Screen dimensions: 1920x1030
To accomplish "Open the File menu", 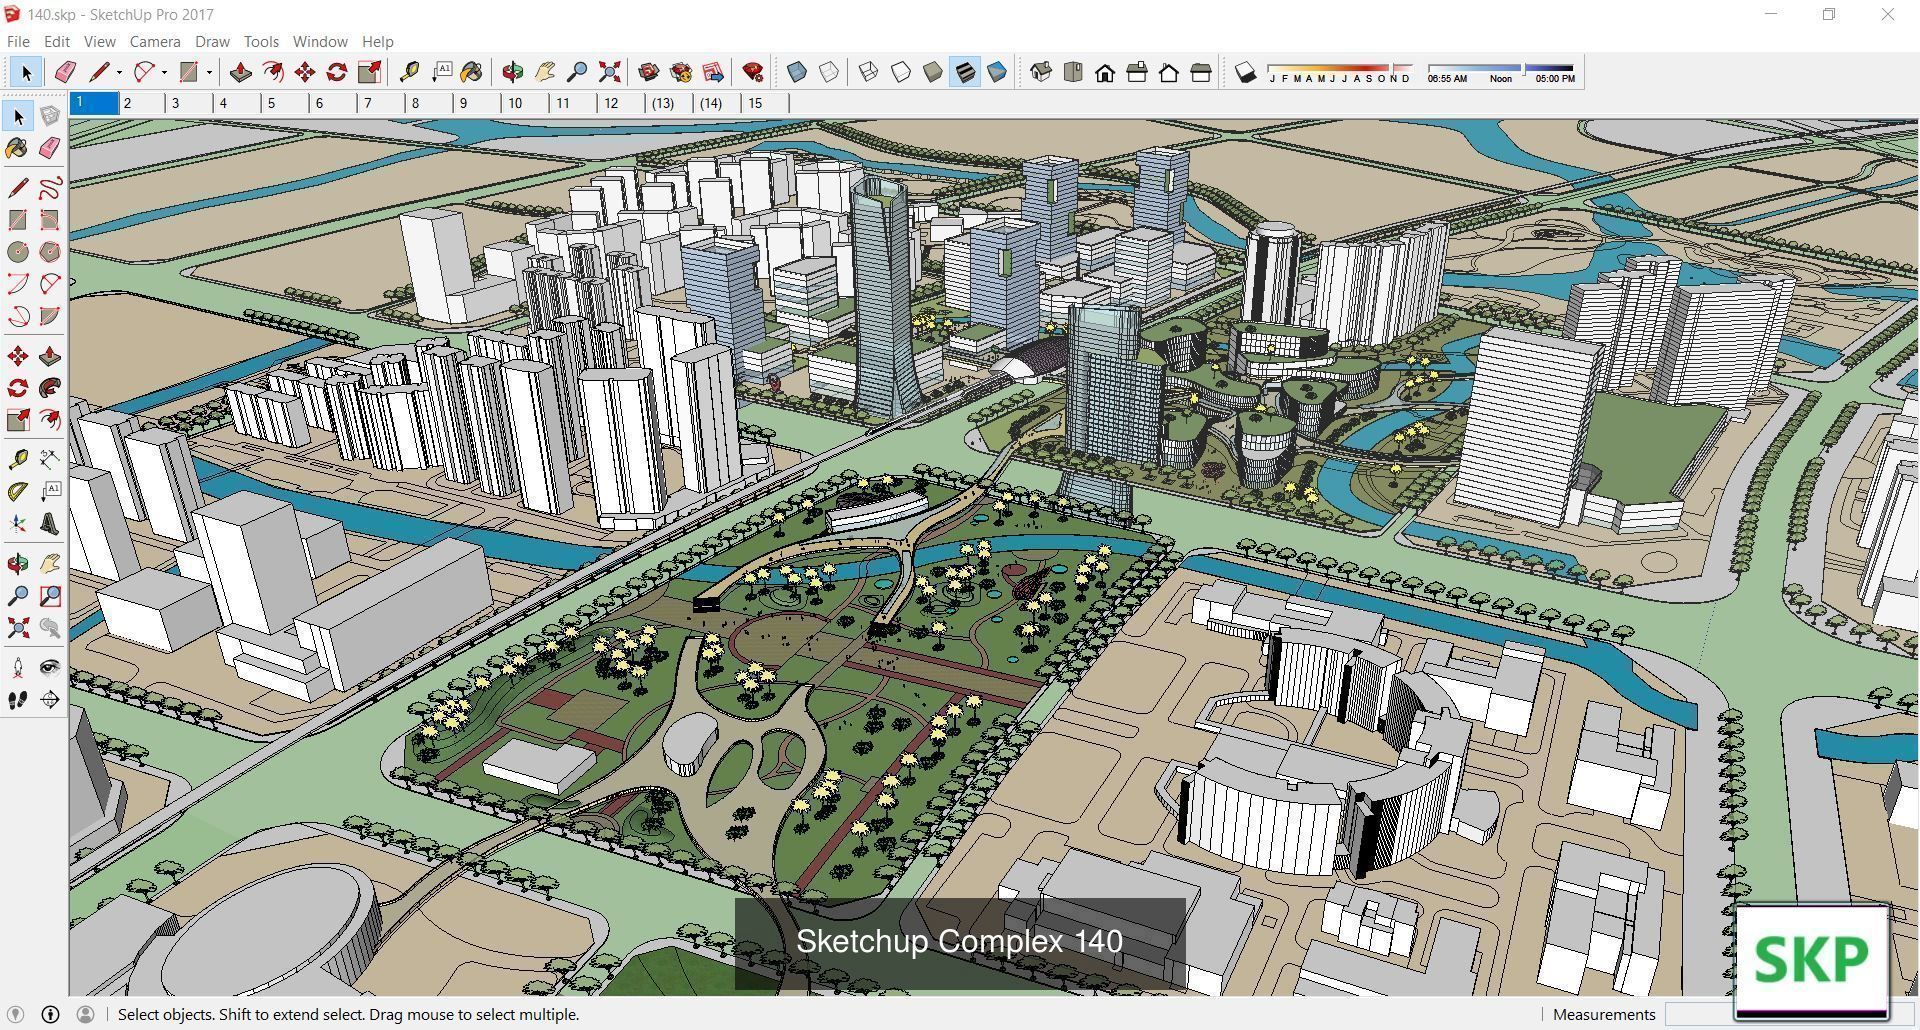I will click(x=18, y=41).
